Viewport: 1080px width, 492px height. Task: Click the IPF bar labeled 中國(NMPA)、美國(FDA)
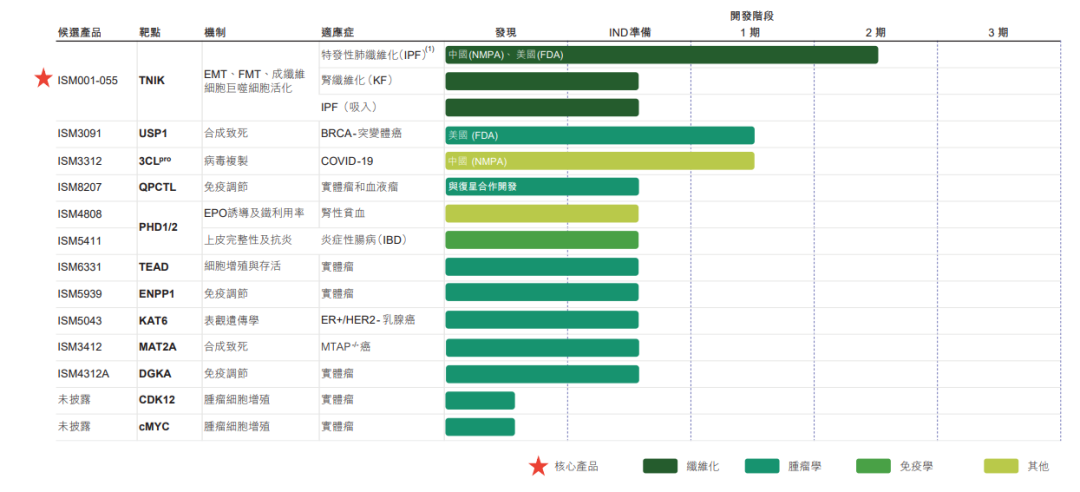pyautogui.click(x=661, y=55)
